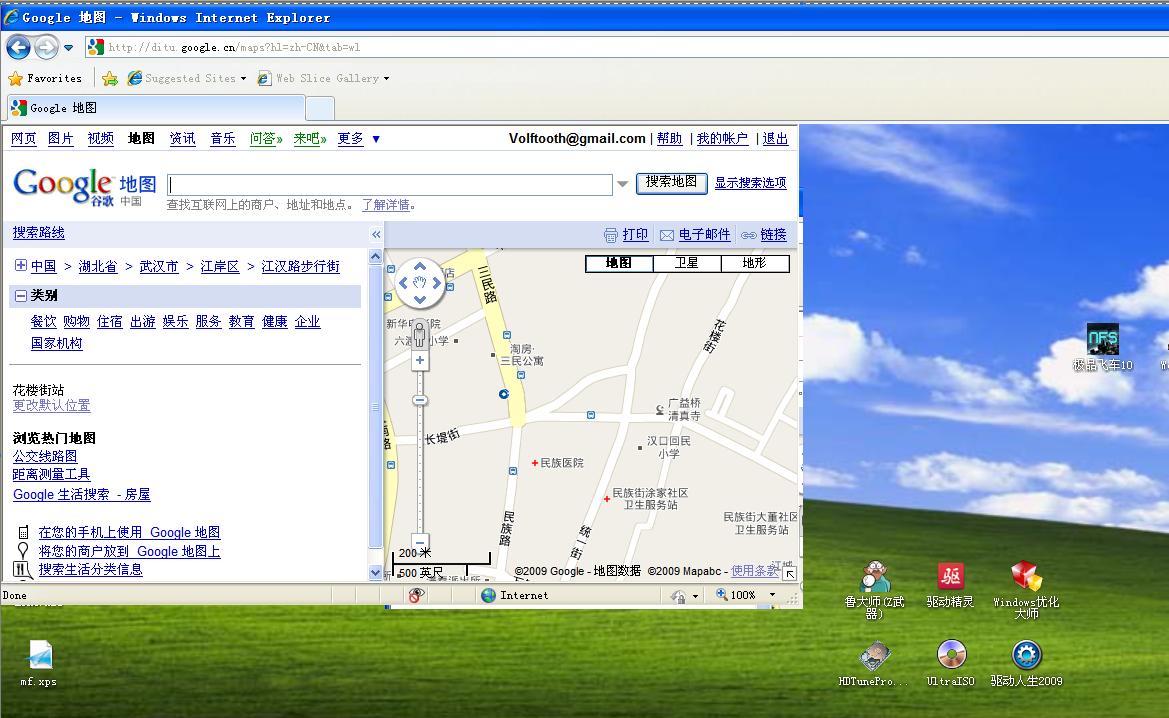Select 江岸区 in the breadcrumb
This screenshot has width=1169, height=718.
click(220, 266)
